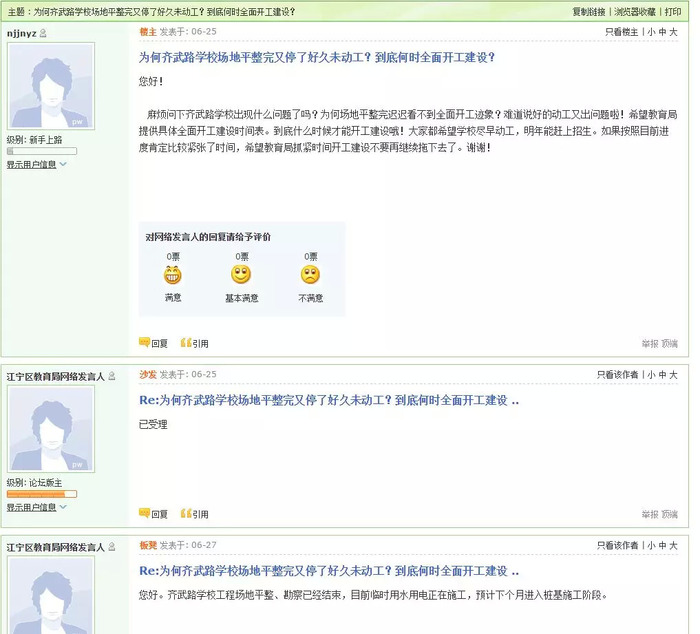Vote with the smiling 基本满意 face icon
The width and height of the screenshot is (700, 634).
click(x=241, y=275)
